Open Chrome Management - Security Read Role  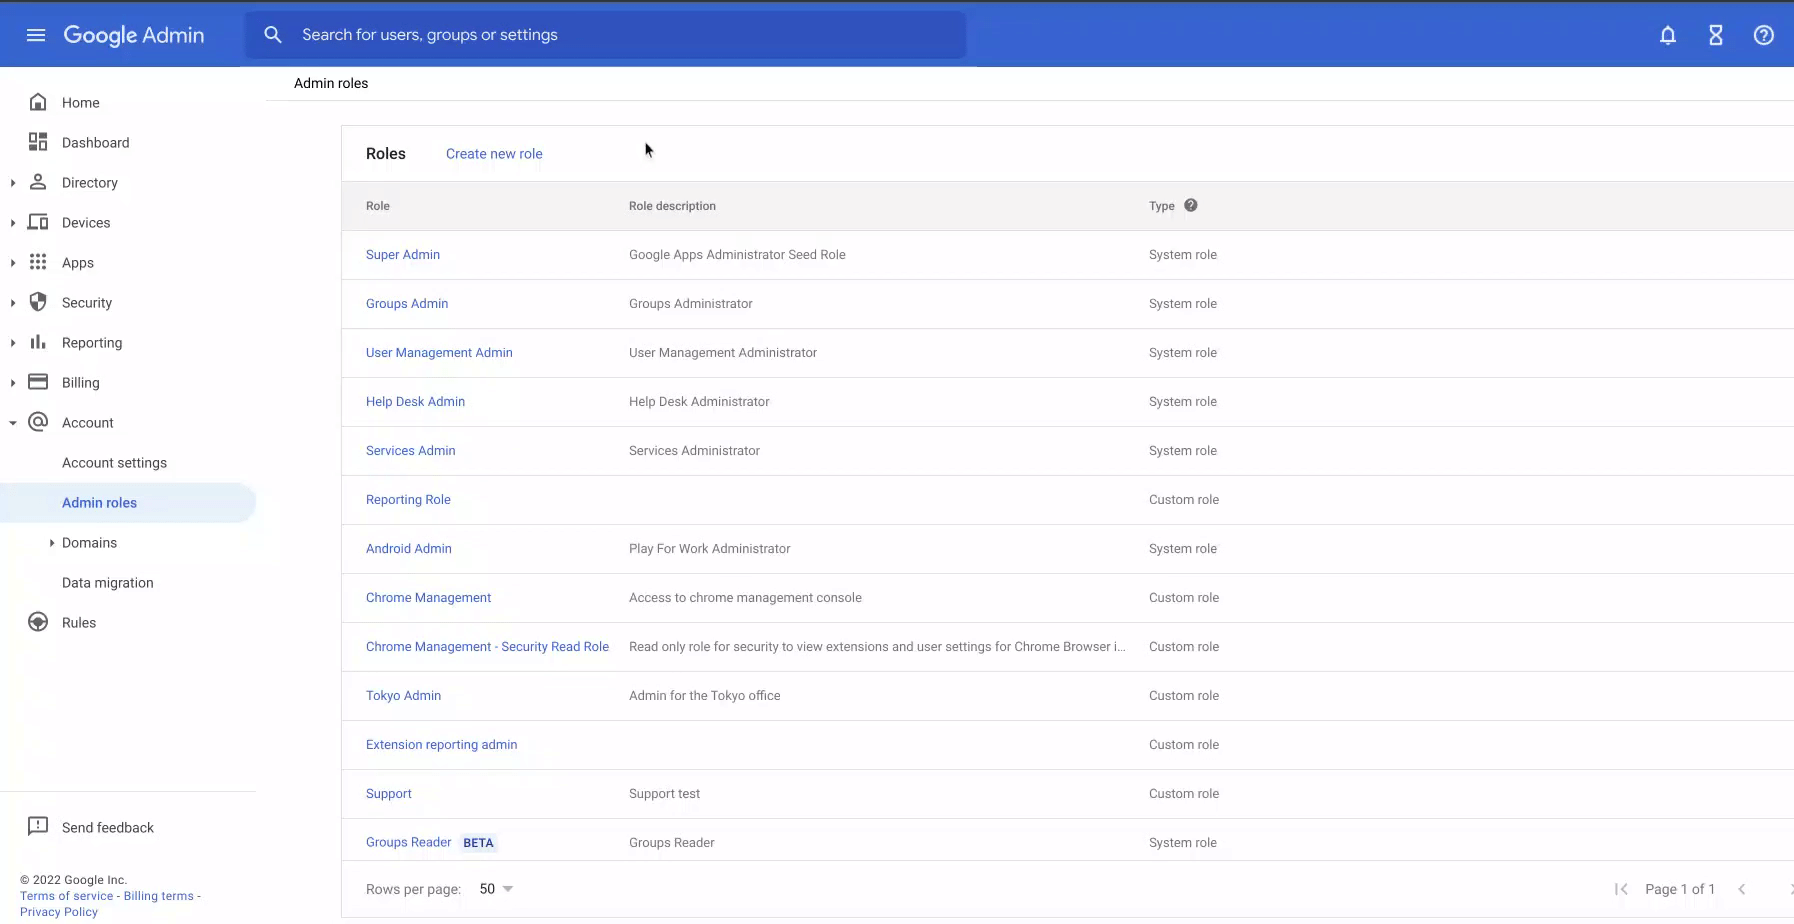pyautogui.click(x=487, y=647)
